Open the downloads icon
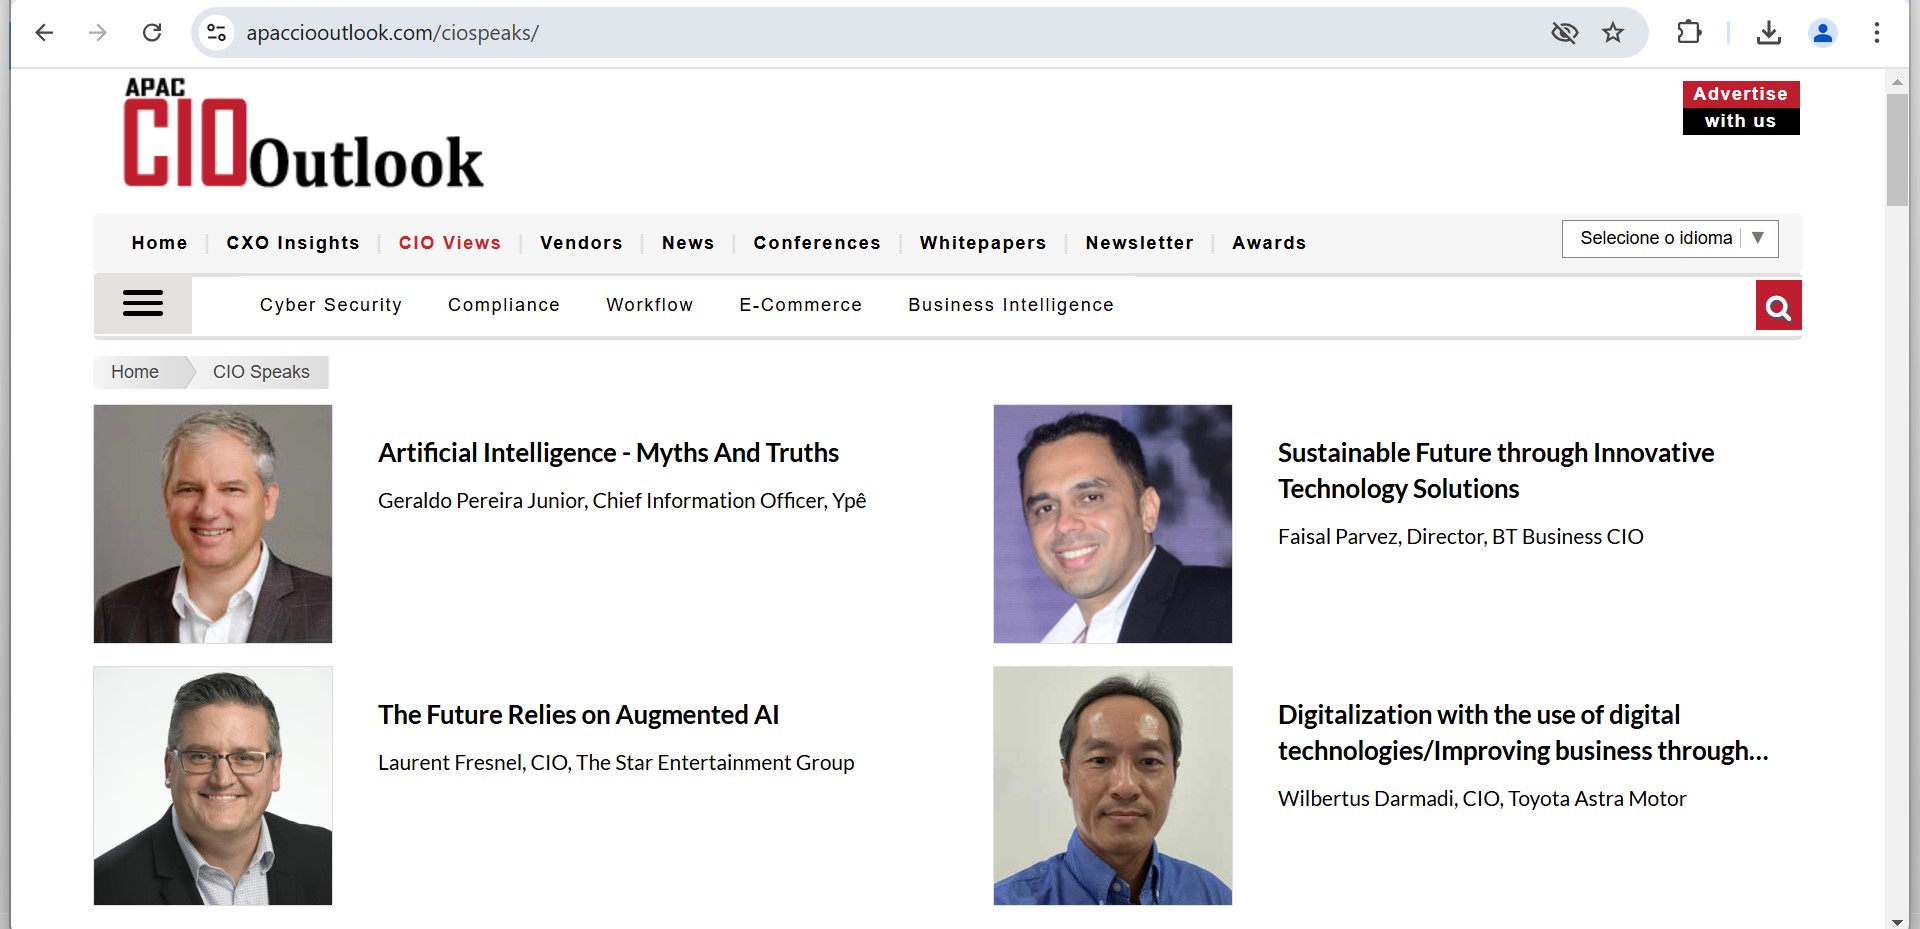Image resolution: width=1920 pixels, height=929 pixels. [x=1768, y=33]
